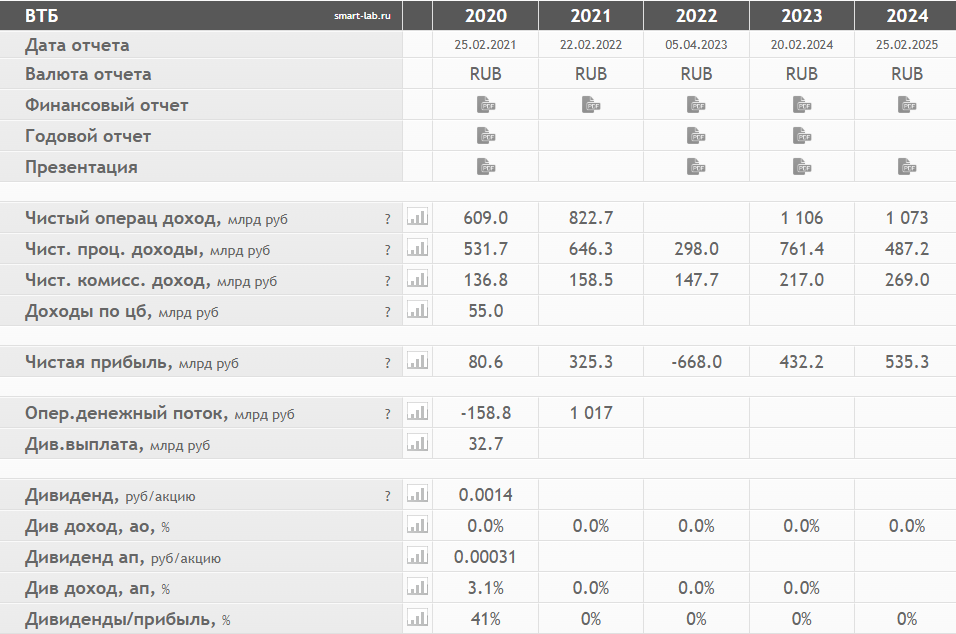Click dividend value 0.0014
This screenshot has width=956, height=634.
tap(485, 495)
